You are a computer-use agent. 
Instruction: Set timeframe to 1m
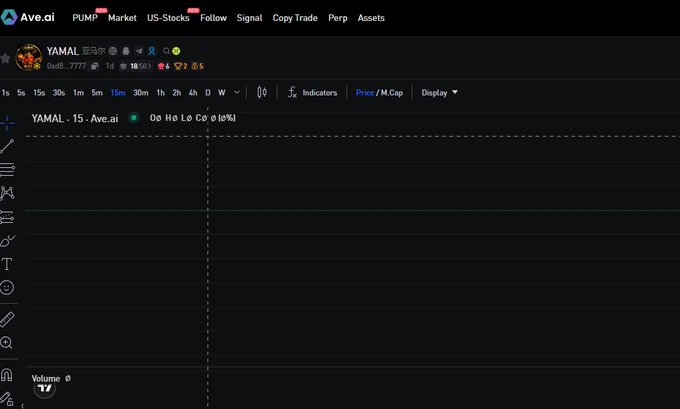click(x=78, y=93)
